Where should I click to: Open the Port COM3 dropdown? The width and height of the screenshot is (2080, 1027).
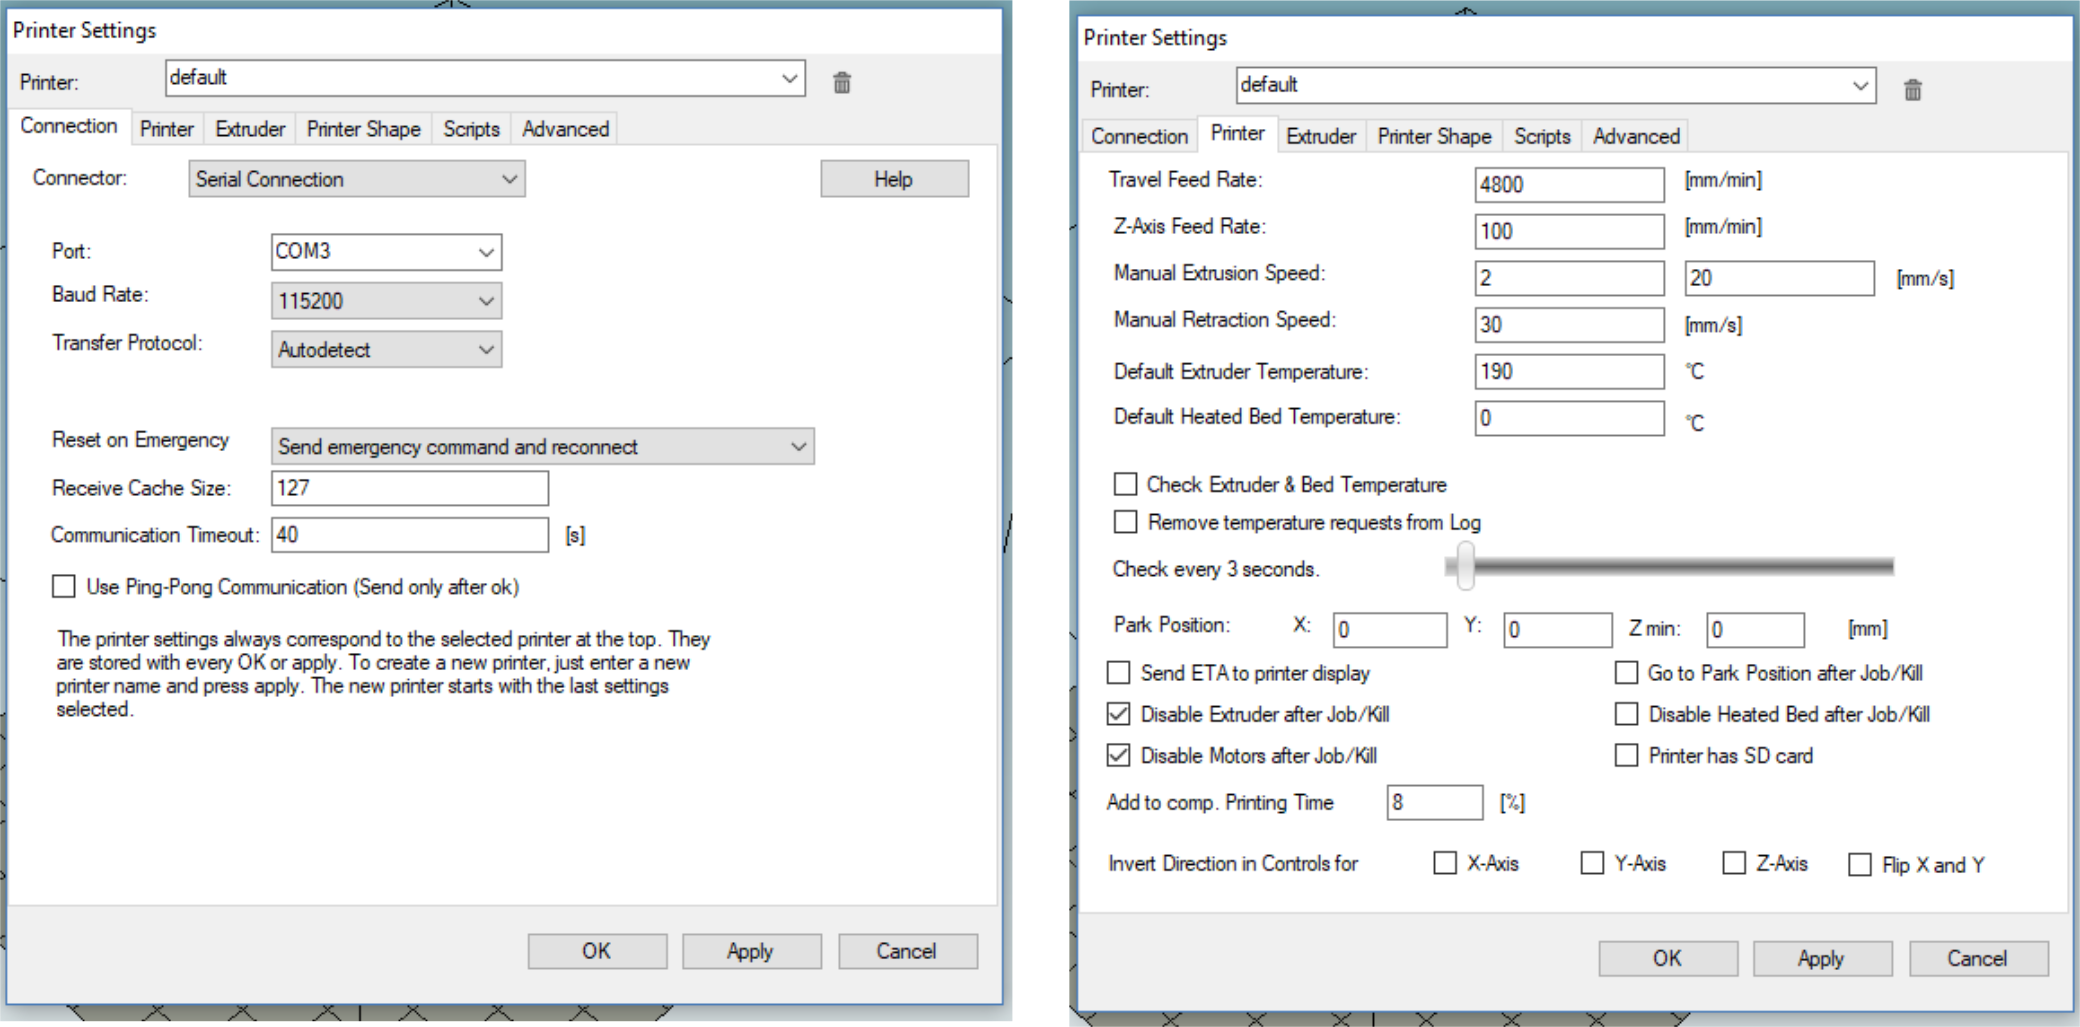point(386,252)
